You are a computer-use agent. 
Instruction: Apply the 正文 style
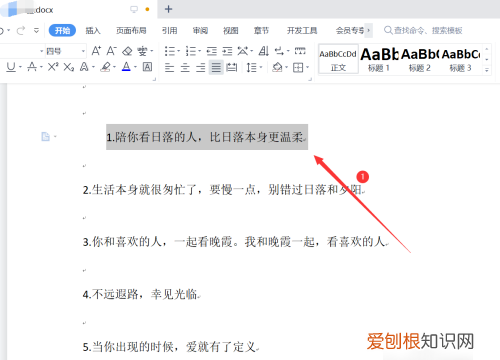(338, 59)
